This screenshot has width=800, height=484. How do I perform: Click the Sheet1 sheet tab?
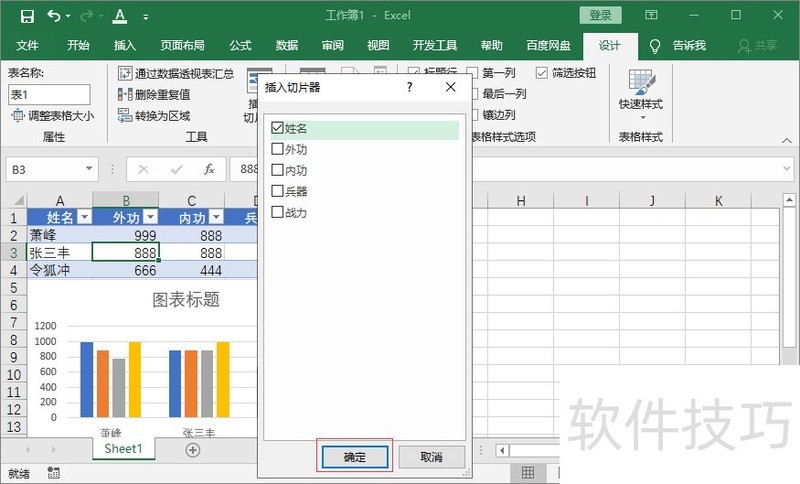pyautogui.click(x=123, y=448)
